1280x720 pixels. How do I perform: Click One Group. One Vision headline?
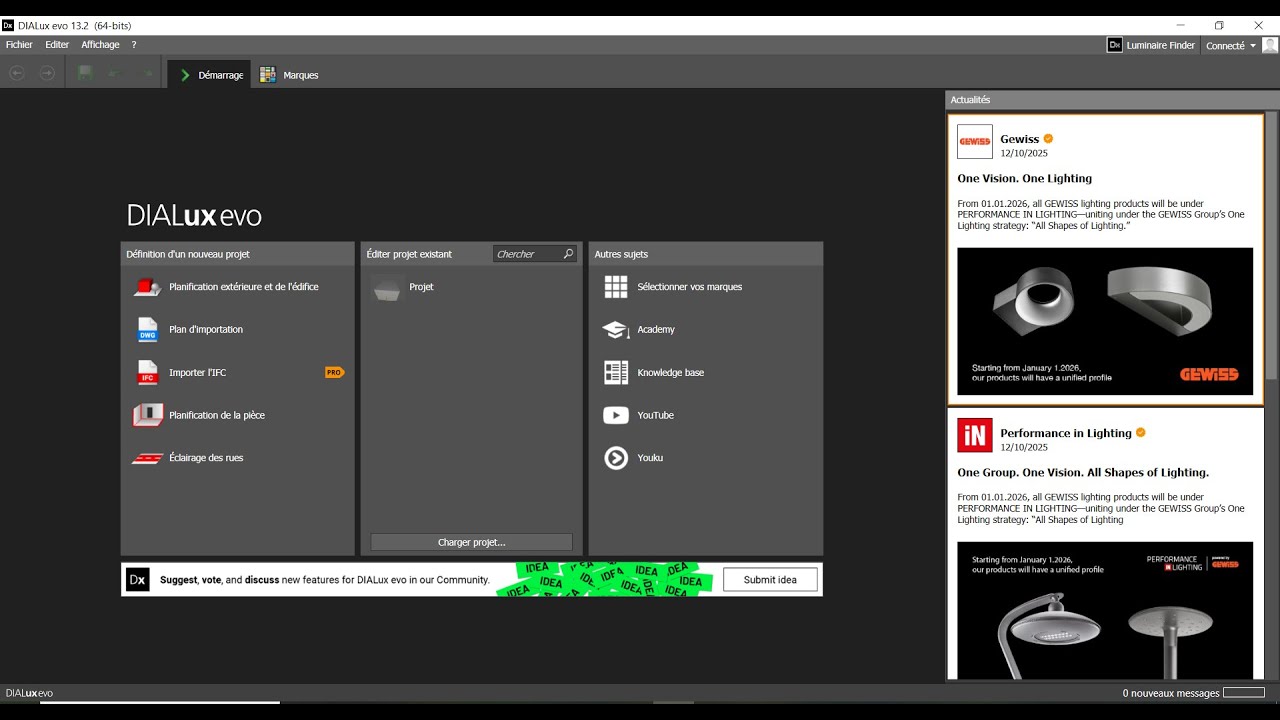1083,472
